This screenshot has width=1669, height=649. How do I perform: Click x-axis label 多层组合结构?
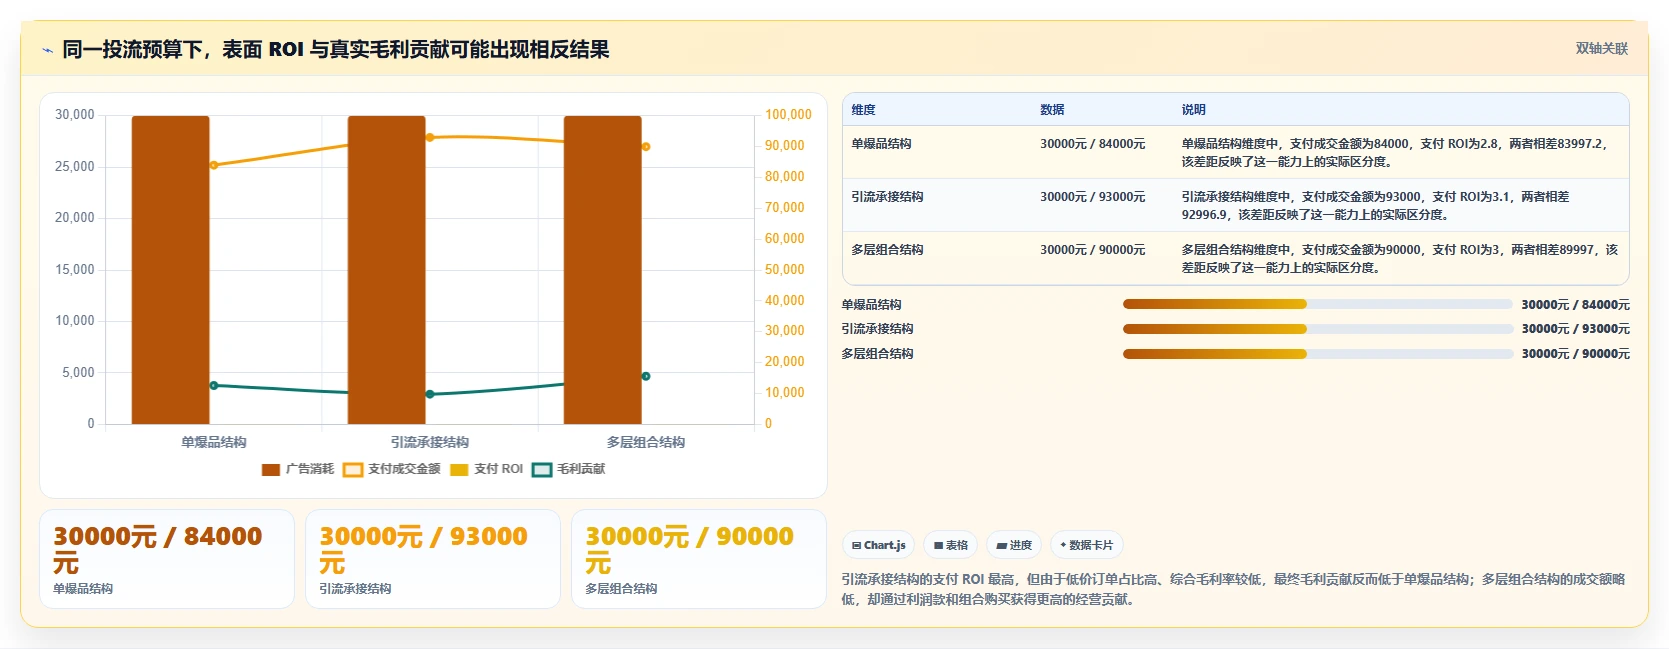[x=646, y=442]
